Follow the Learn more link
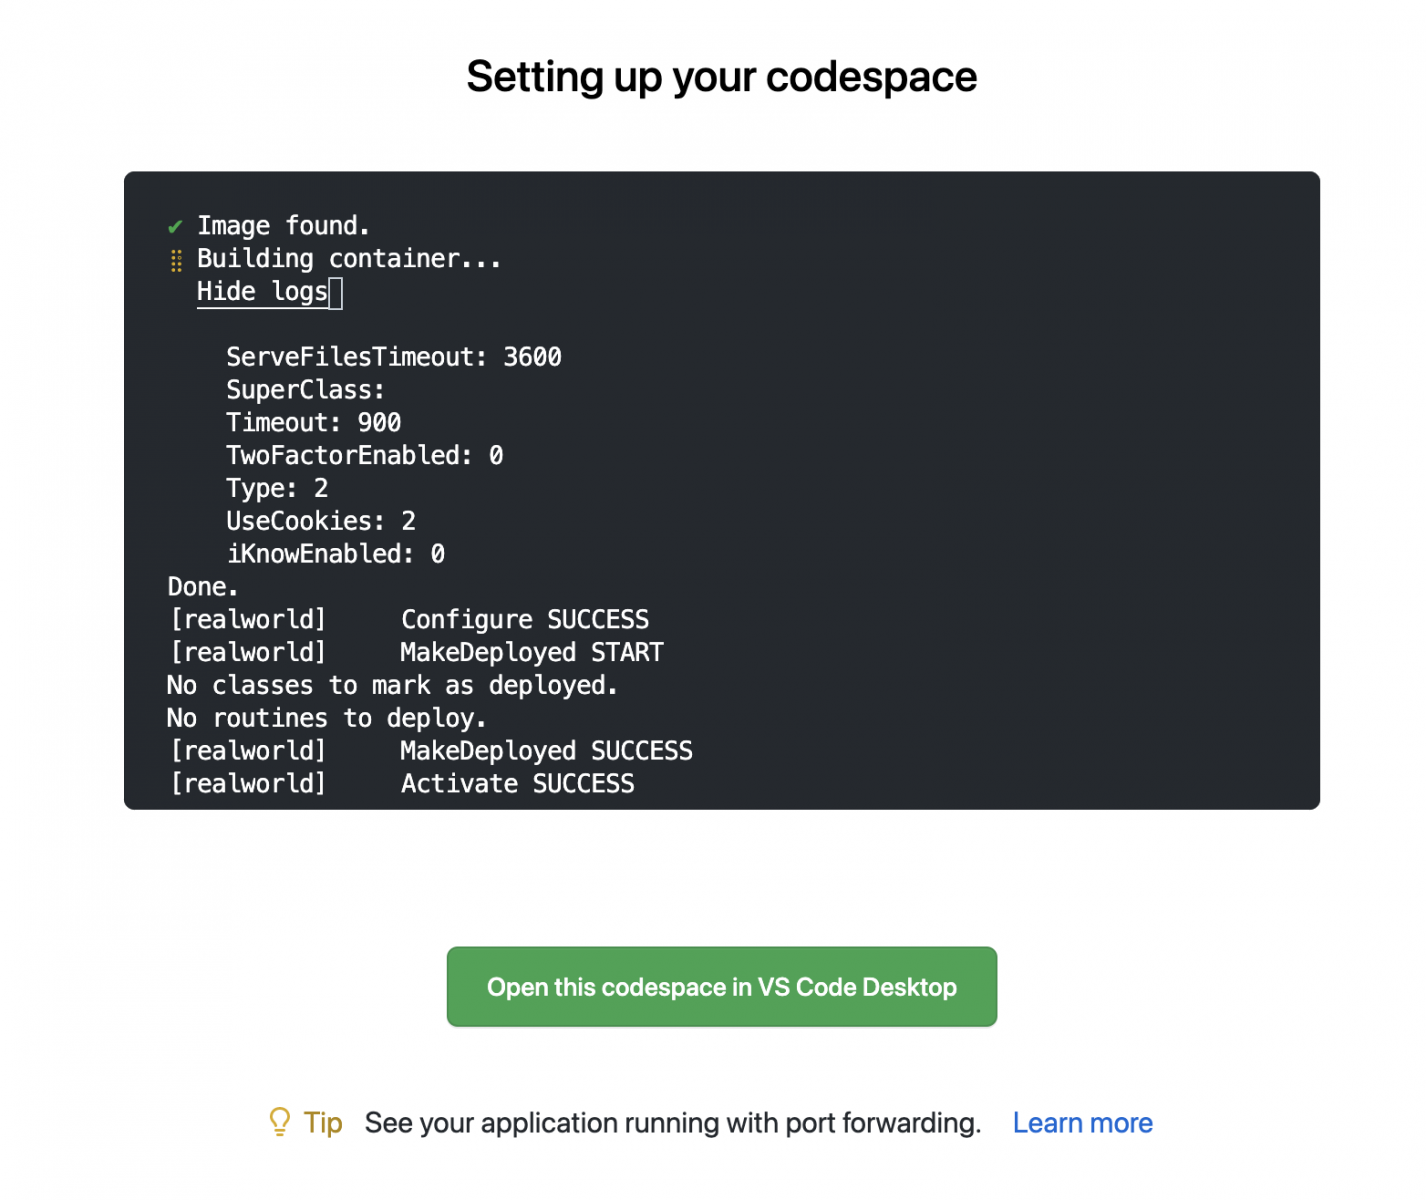Image resolution: width=1426 pixels, height=1200 pixels. click(1082, 1123)
